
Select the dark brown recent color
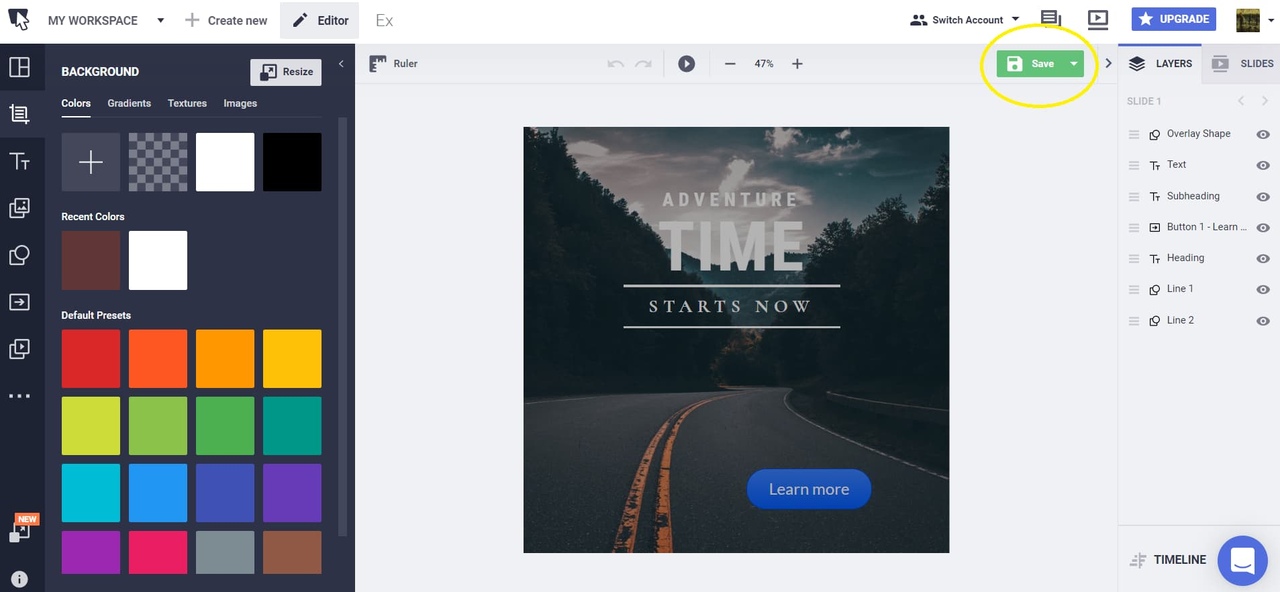tap(91, 261)
